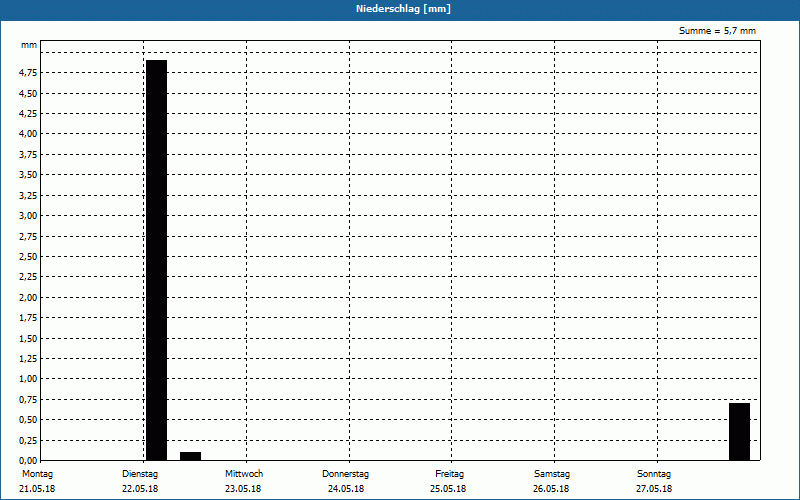Click the 0,75 y-axis value

pyautogui.click(x=28, y=399)
